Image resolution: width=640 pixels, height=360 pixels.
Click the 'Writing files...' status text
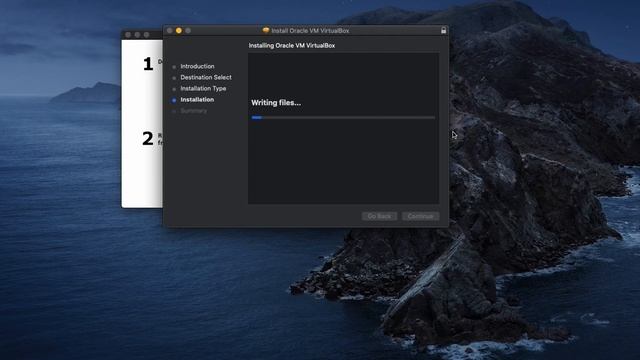tap(276, 103)
